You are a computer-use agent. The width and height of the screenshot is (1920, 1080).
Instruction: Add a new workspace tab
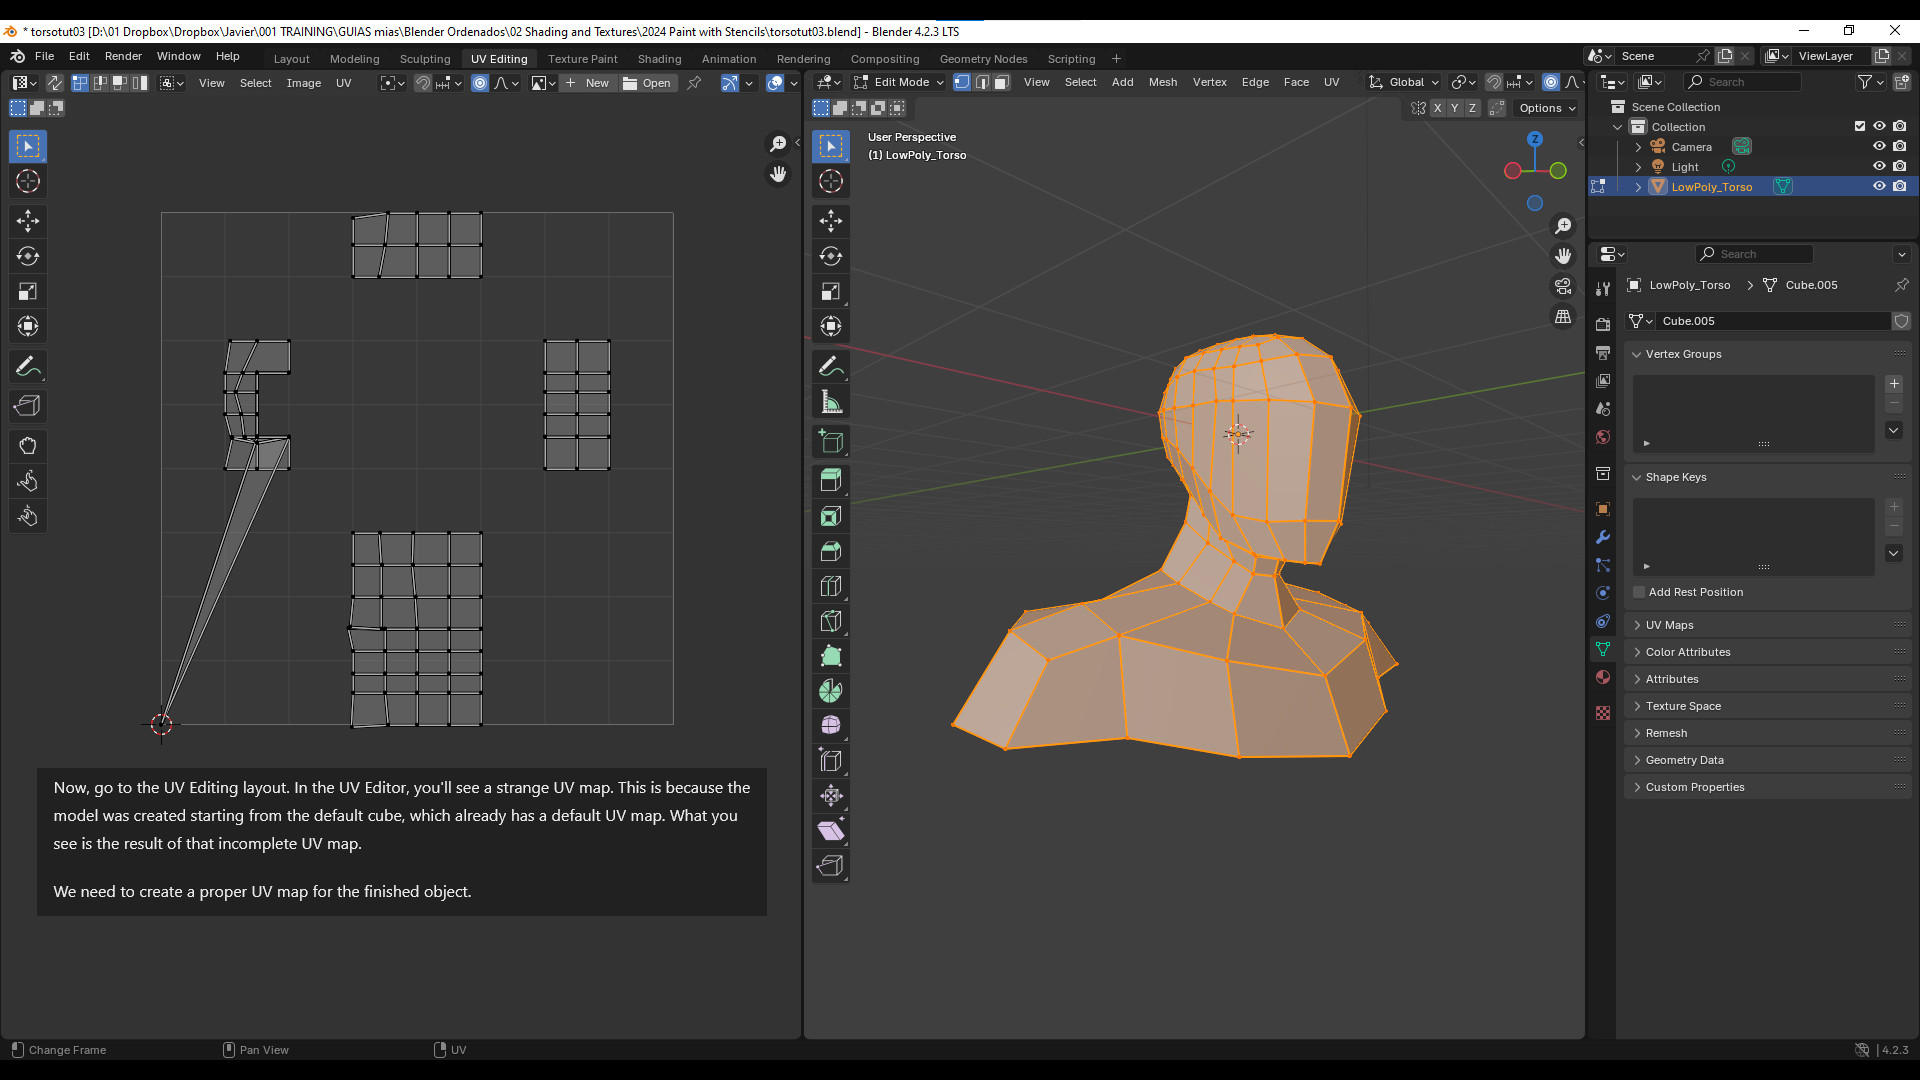1116,59
